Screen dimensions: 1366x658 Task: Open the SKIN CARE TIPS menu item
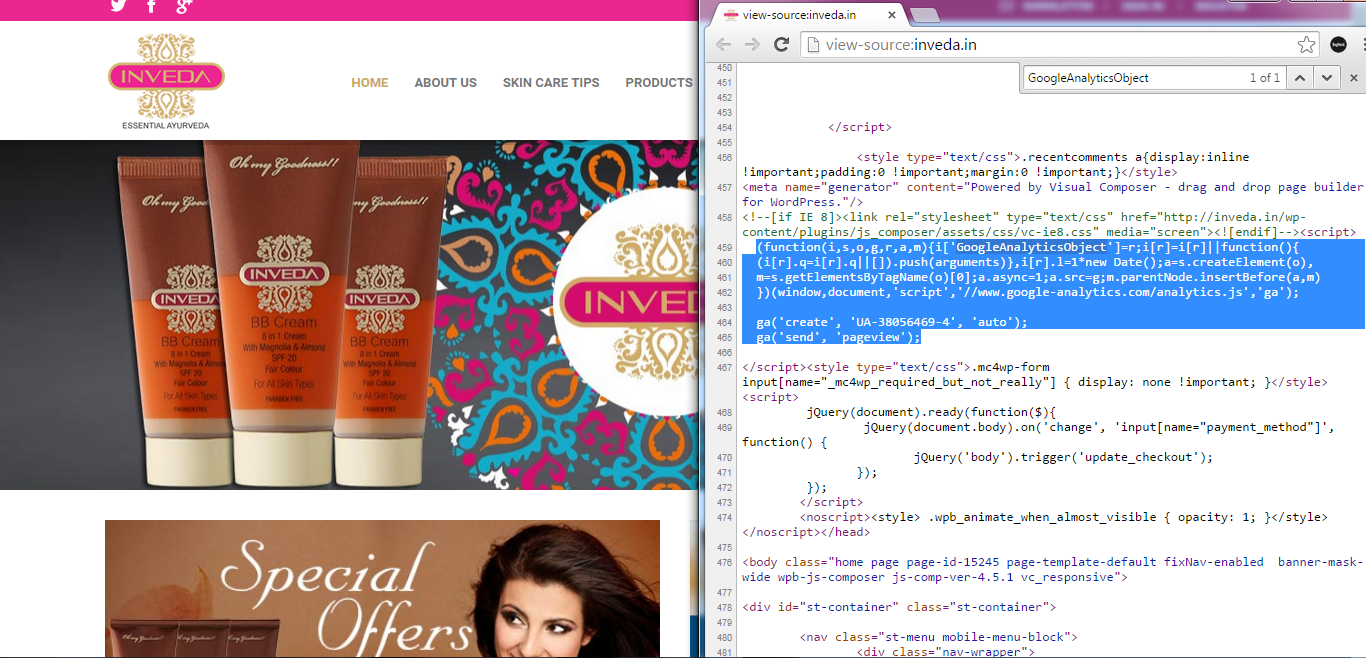point(551,83)
